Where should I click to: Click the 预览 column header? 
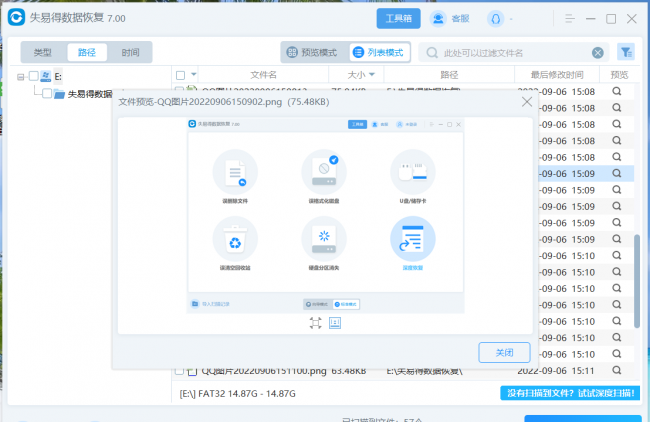tap(619, 75)
